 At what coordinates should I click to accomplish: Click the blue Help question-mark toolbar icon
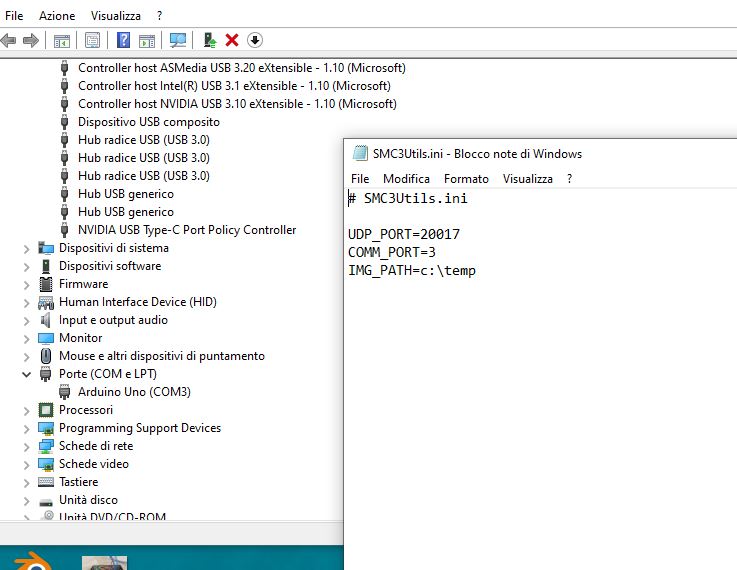[124, 40]
